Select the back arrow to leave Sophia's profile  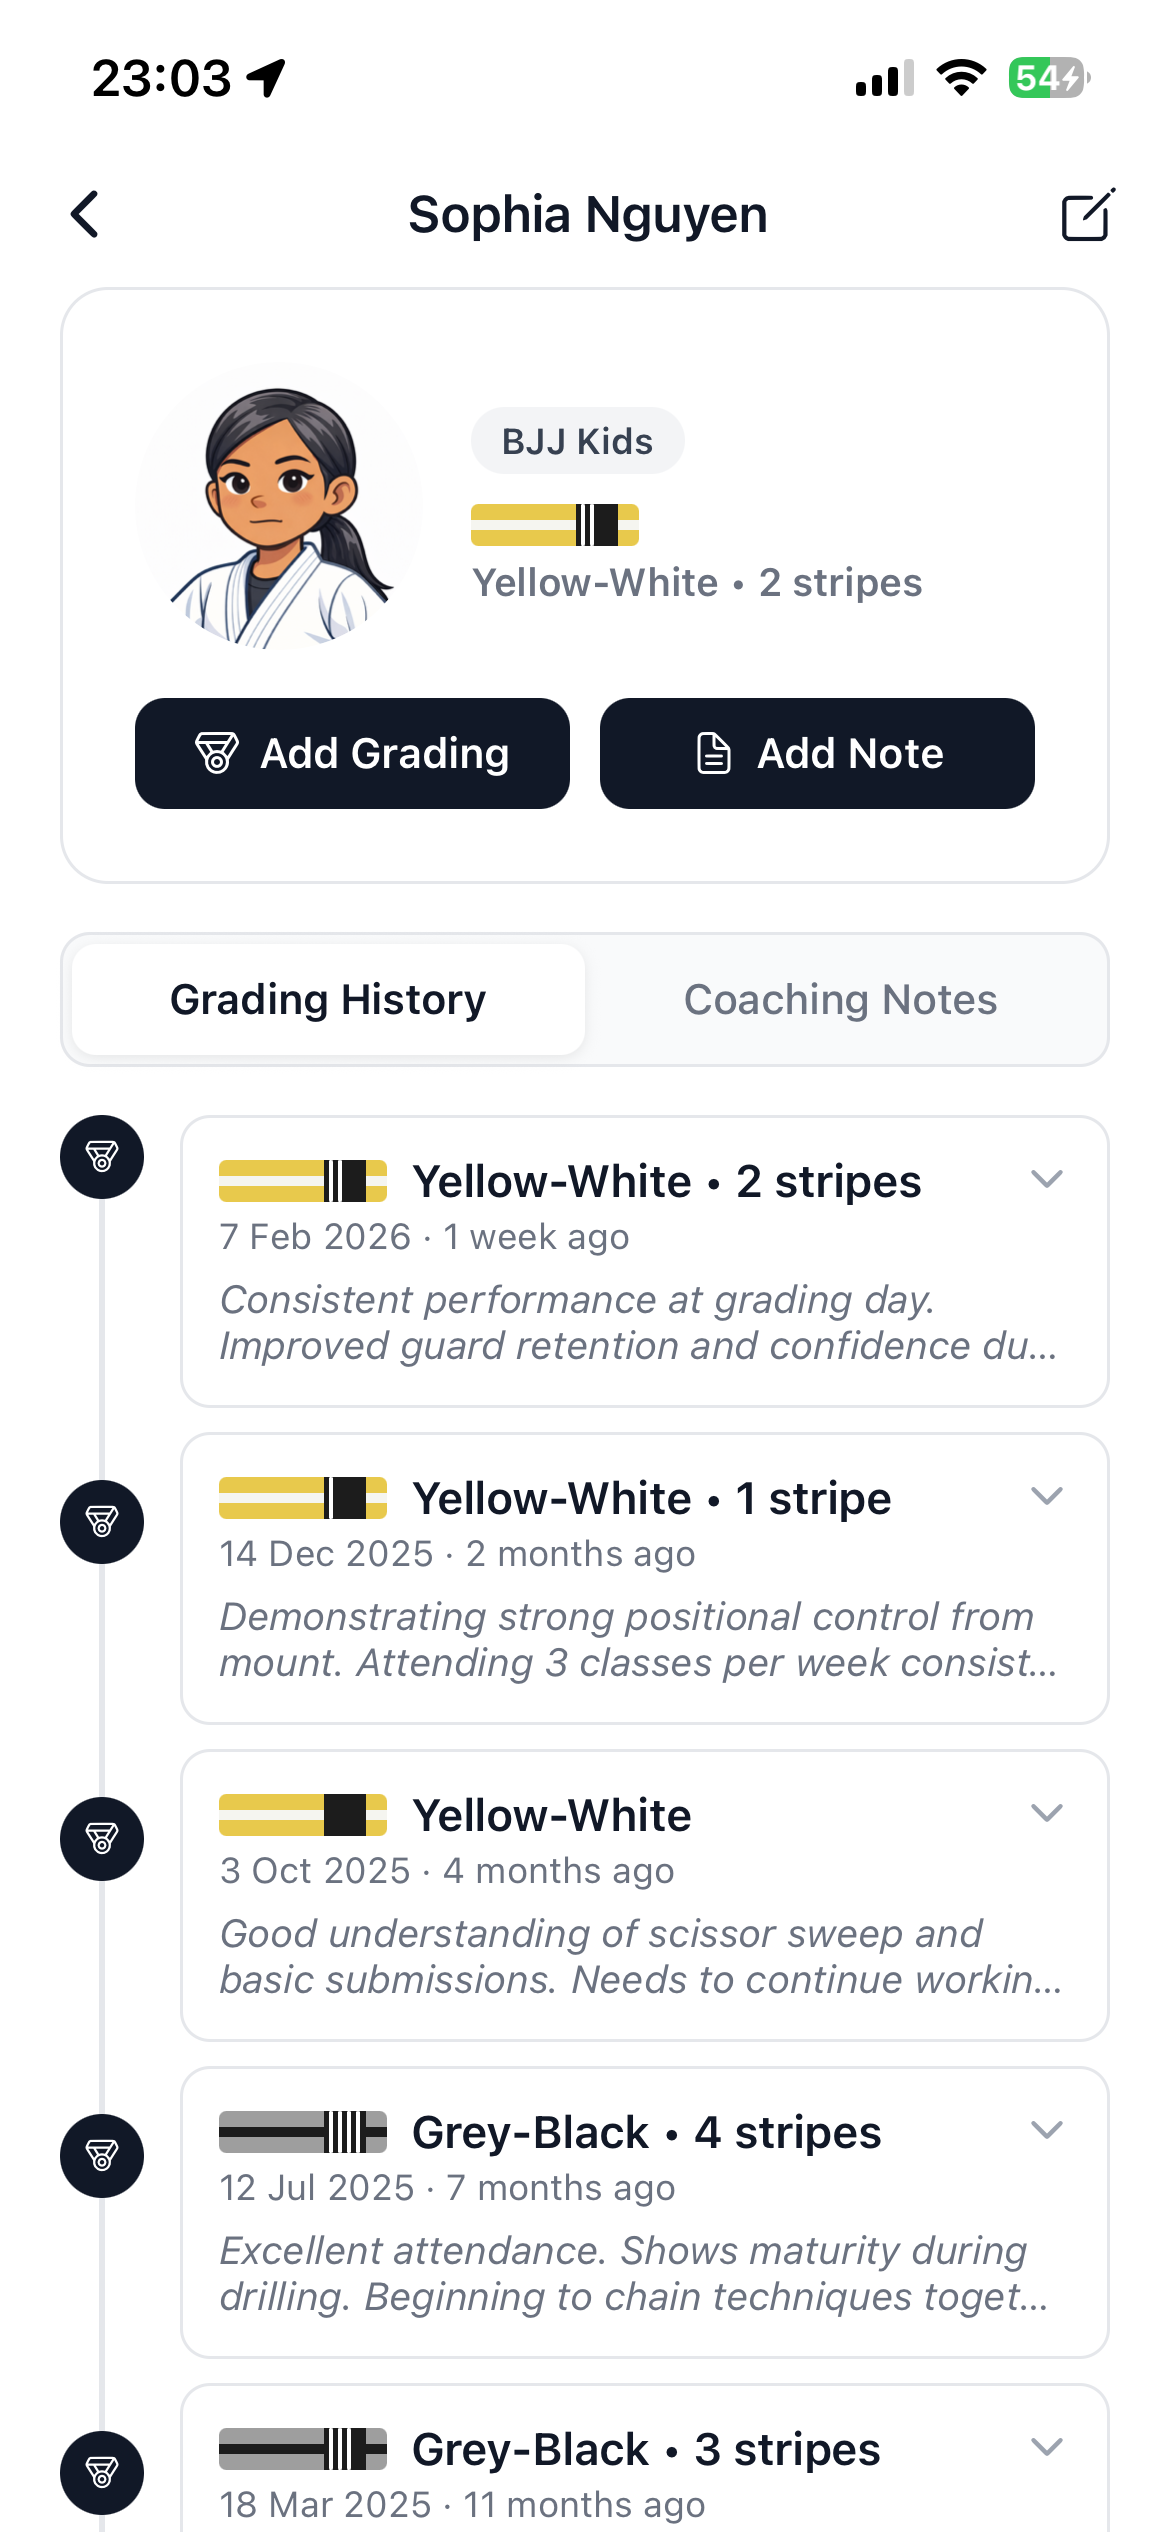[85, 214]
